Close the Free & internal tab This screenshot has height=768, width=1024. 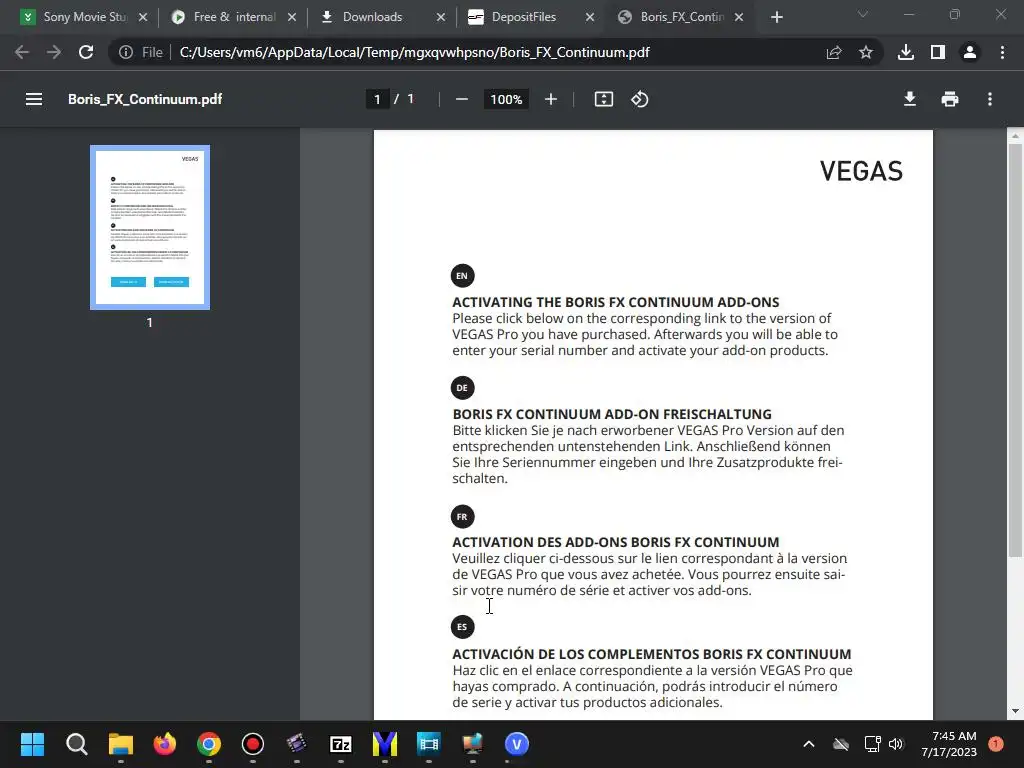(292, 17)
